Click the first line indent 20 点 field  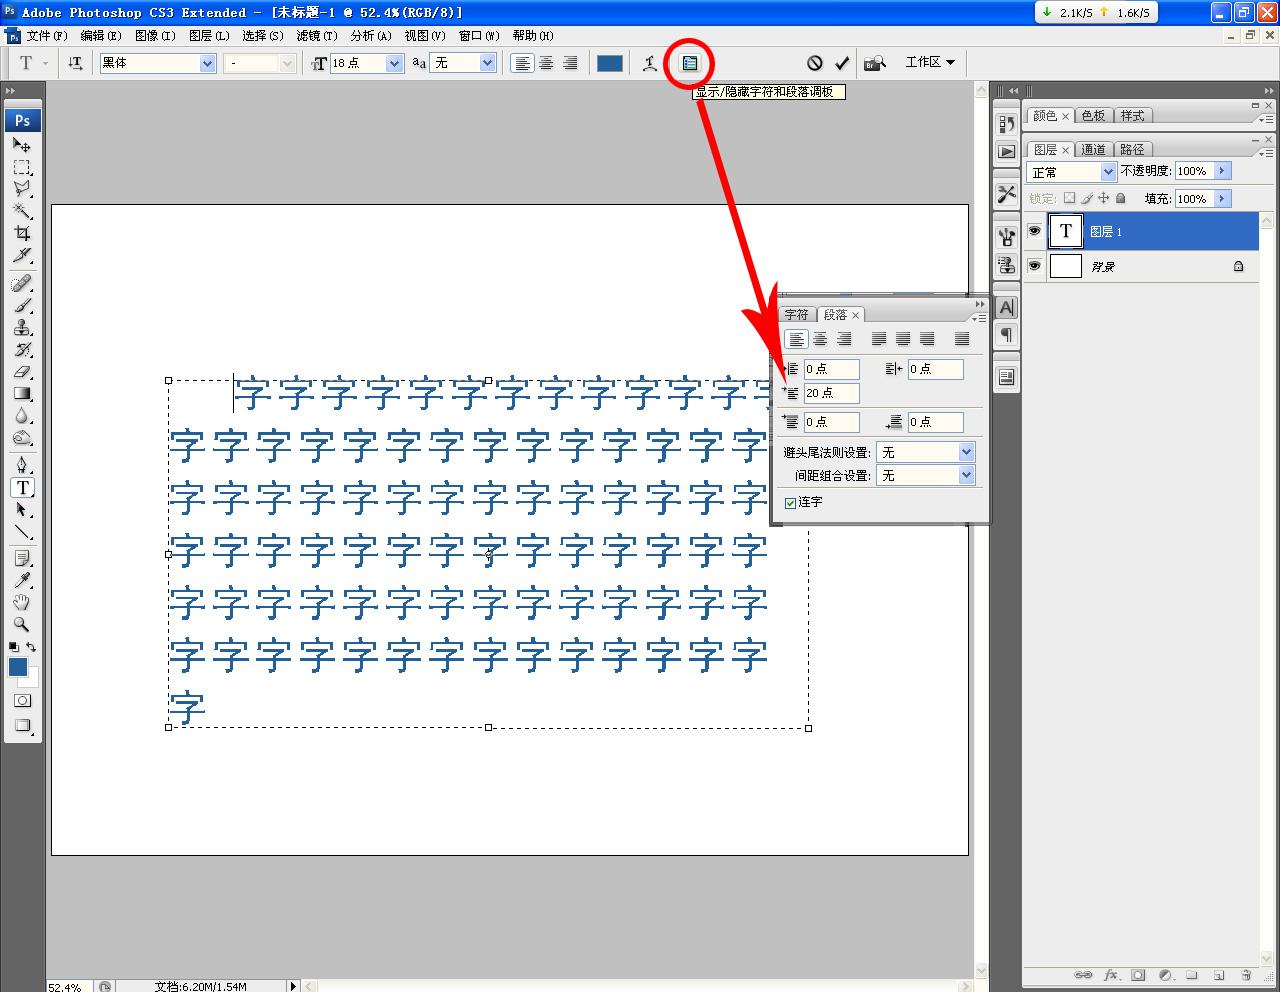(x=831, y=394)
